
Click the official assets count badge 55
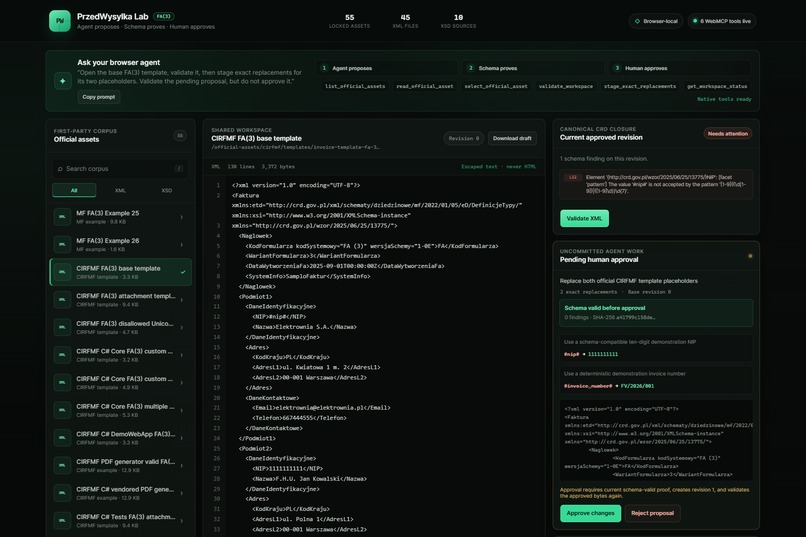[x=180, y=136]
